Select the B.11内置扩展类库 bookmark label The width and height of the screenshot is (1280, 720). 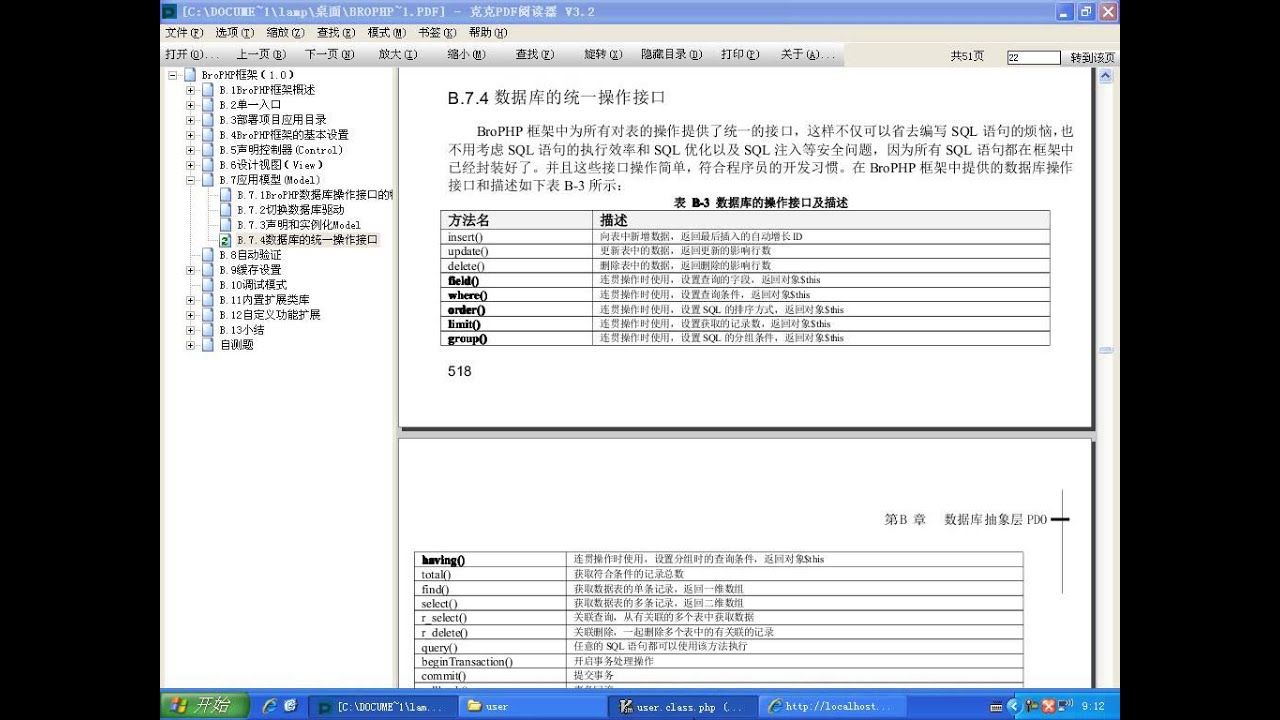[x=264, y=300]
